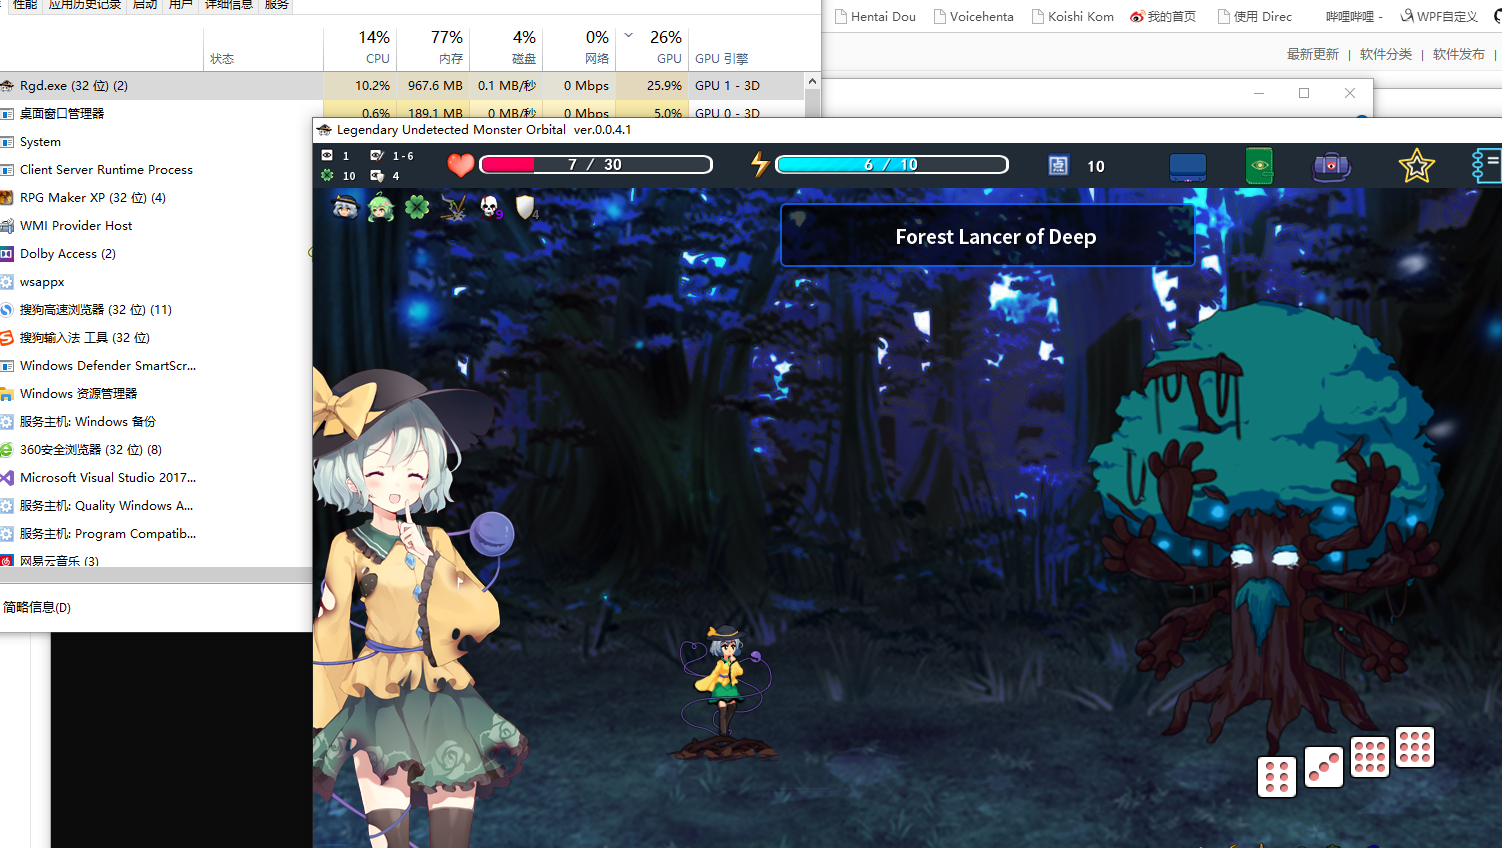Click the shield status icon with 4
Viewport: 1502px width, 848px height.
[526, 207]
